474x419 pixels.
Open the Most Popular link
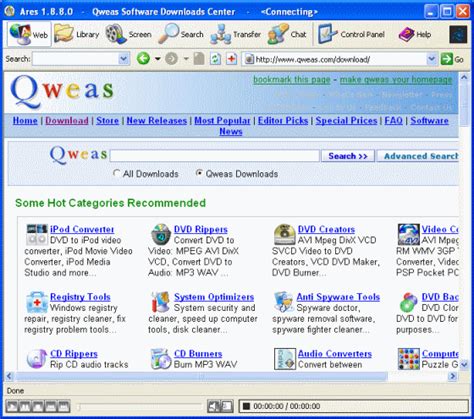coord(222,120)
